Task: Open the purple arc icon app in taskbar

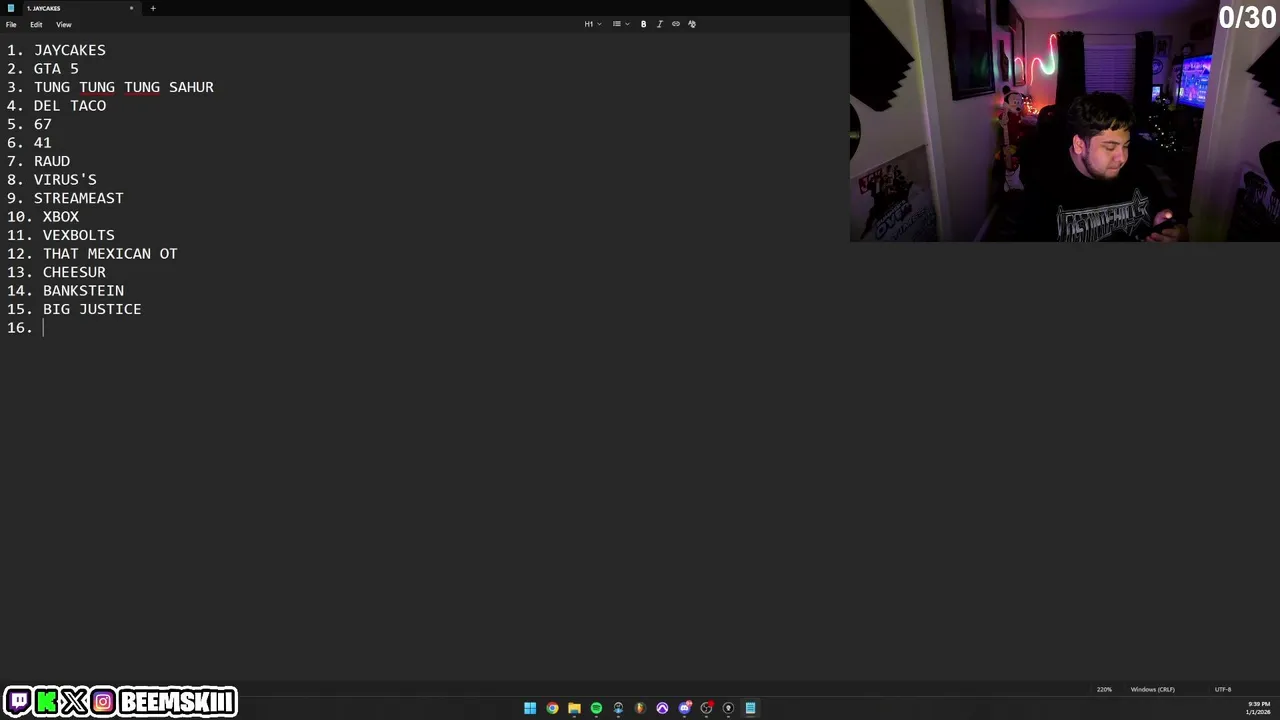Action: point(662,708)
